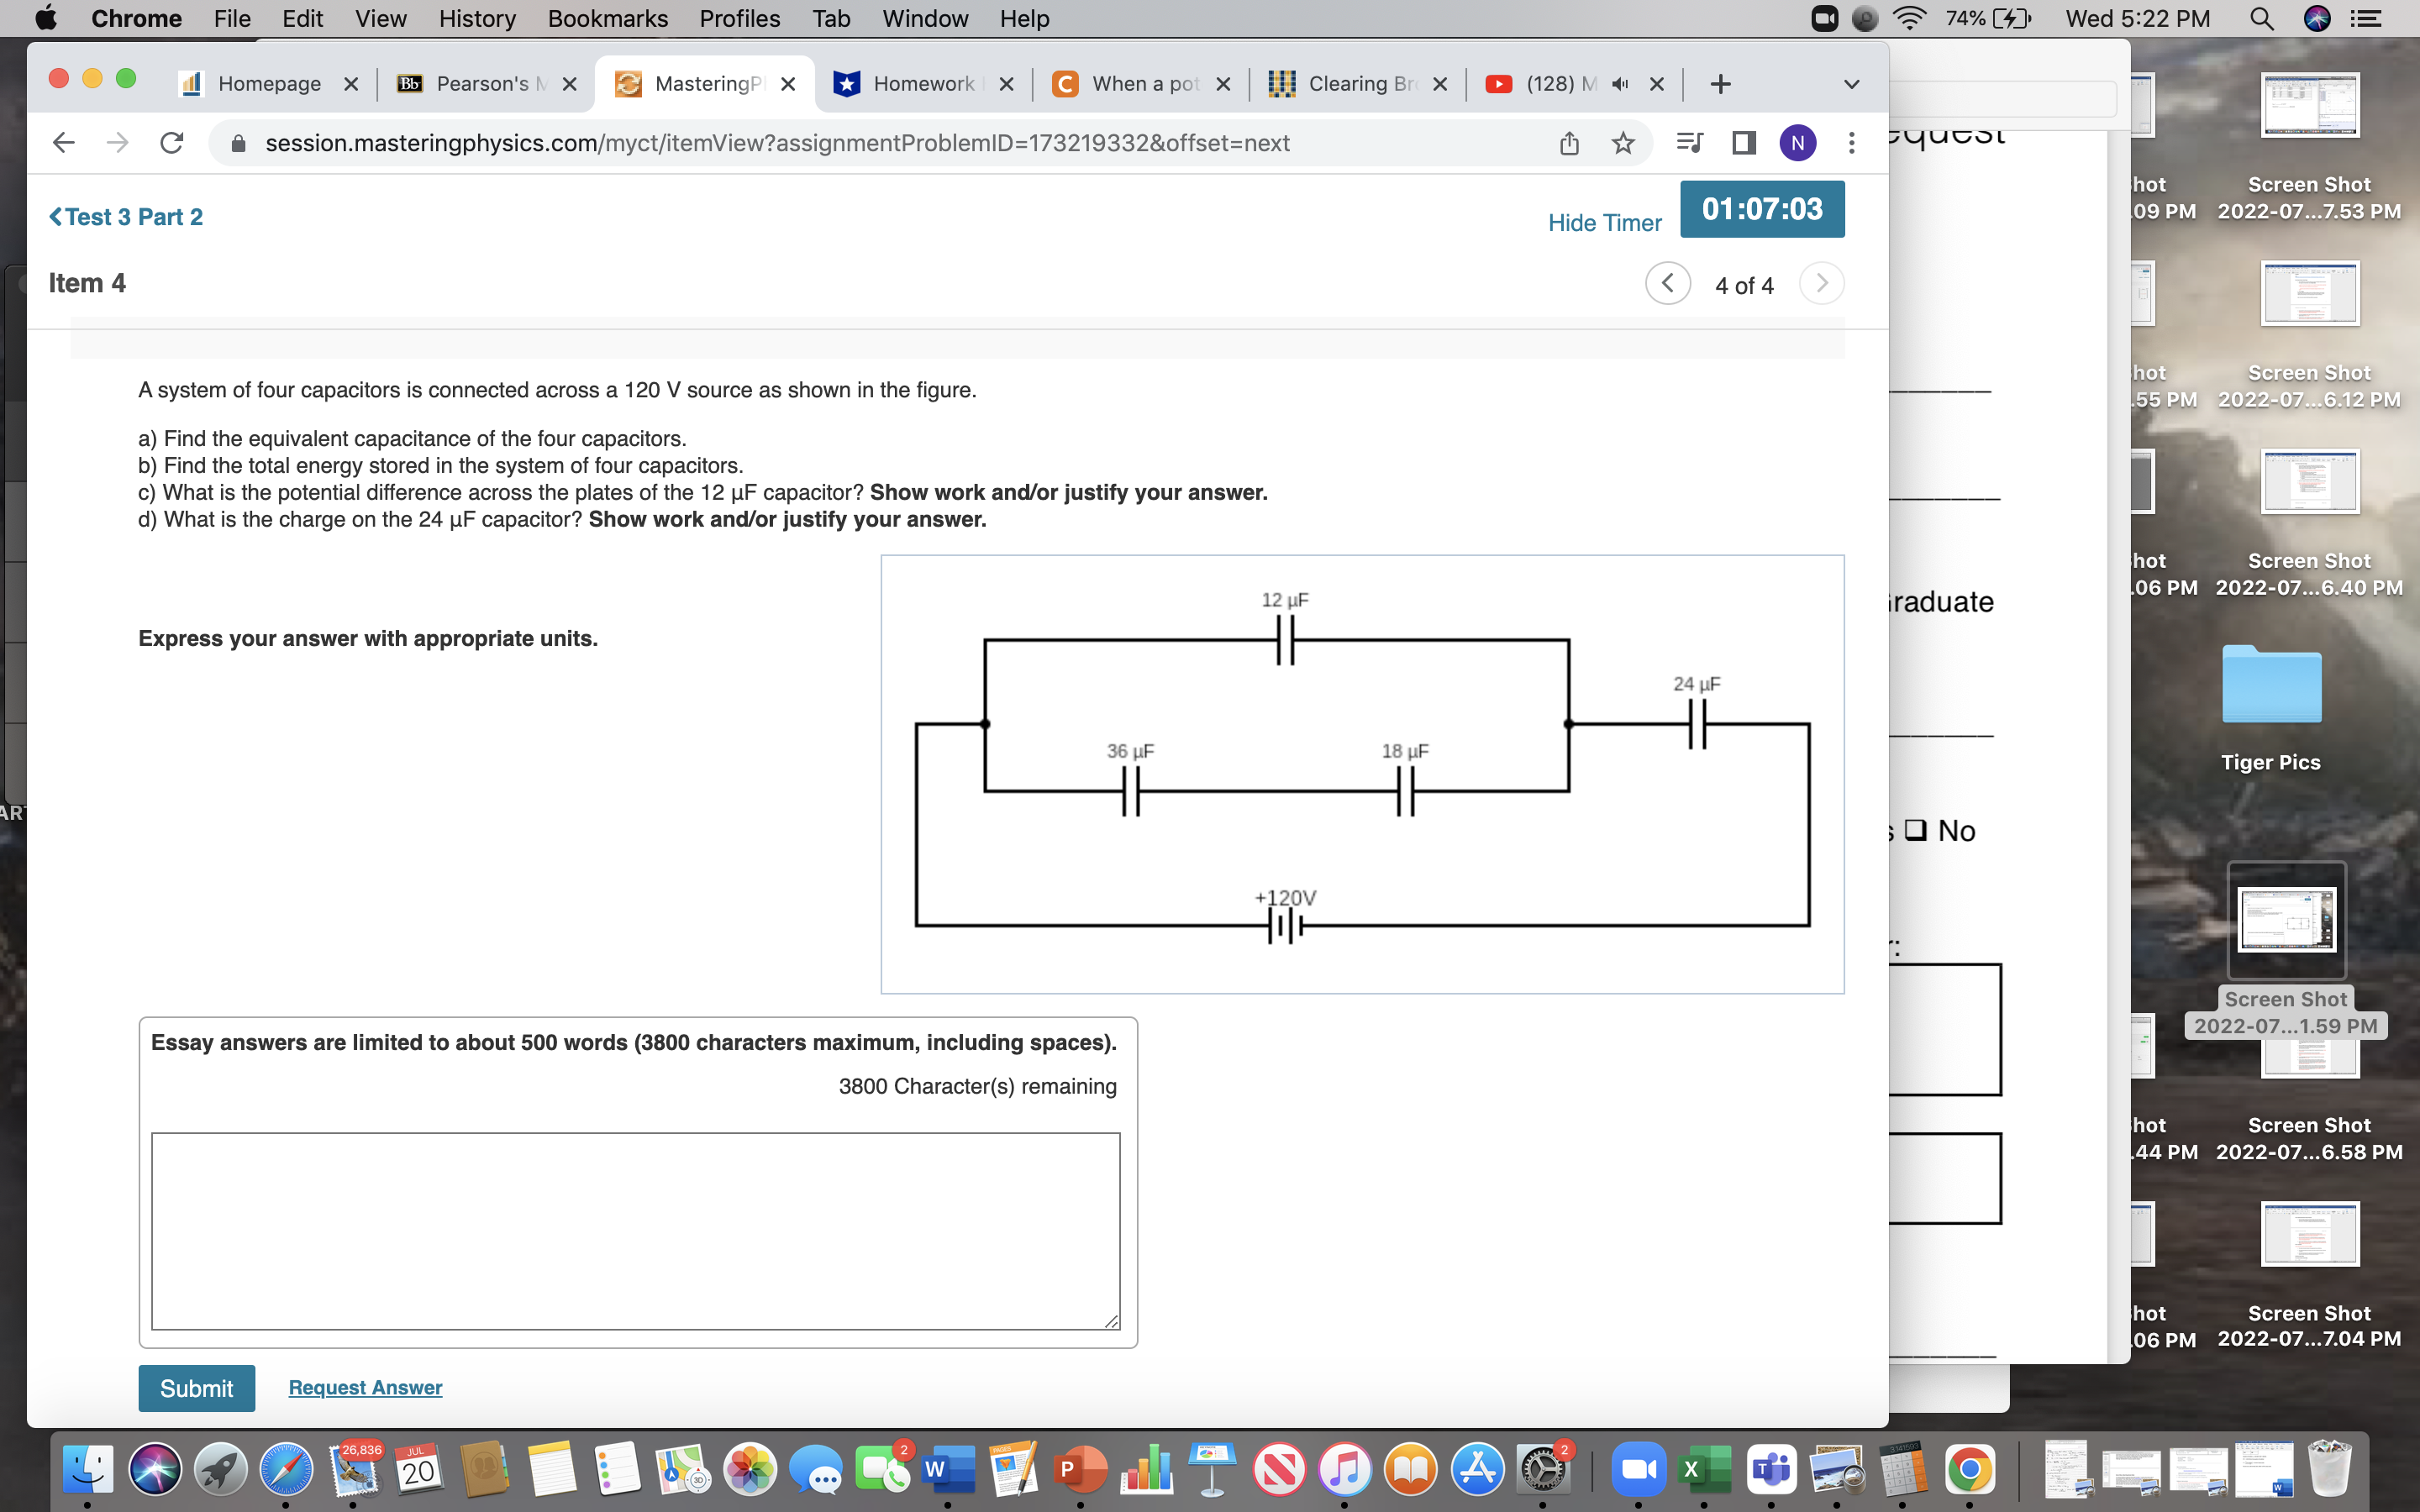Screen dimensions: 2420x1512
Task: Click the browser reload icon
Action: pos(172,143)
